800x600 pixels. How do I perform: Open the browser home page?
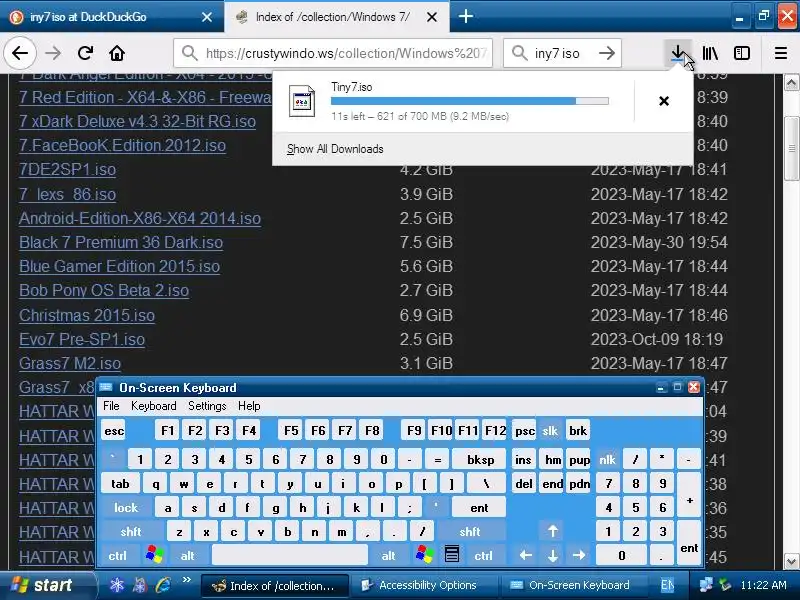click(x=117, y=53)
